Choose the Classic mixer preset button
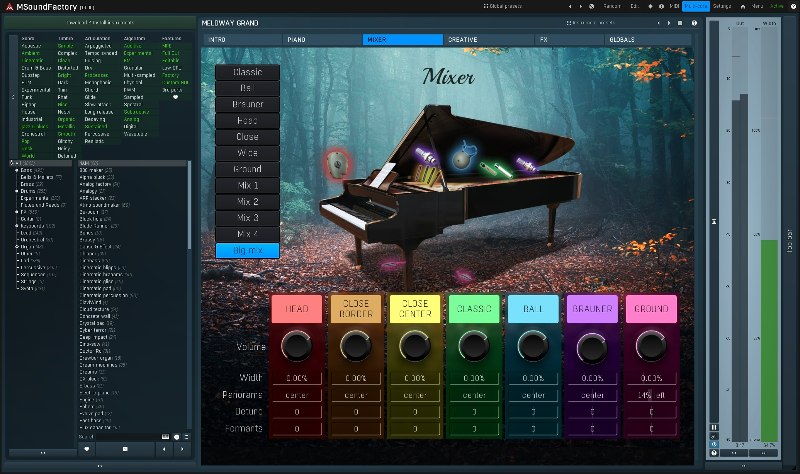The width and height of the screenshot is (800, 474). (x=246, y=73)
